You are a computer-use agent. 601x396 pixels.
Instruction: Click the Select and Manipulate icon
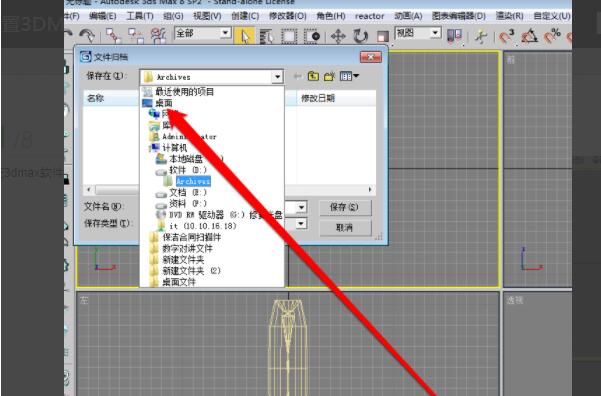click(481, 36)
